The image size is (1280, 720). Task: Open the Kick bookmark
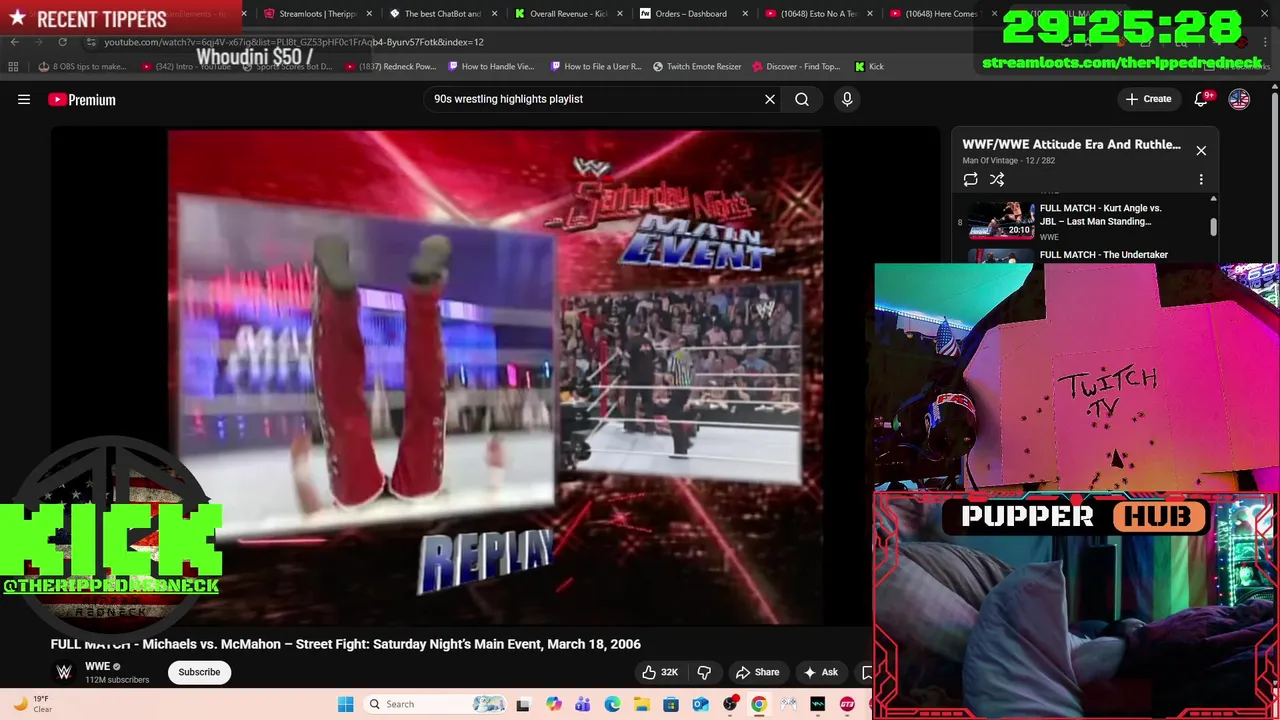(869, 67)
